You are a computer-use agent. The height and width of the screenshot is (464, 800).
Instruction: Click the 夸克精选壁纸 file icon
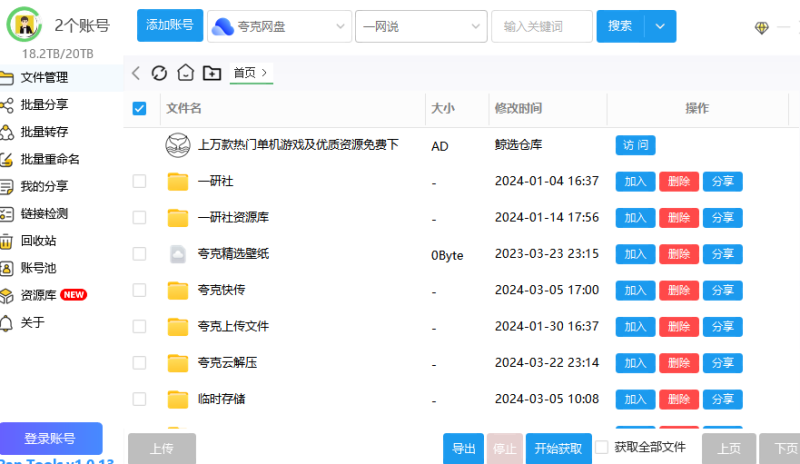178,254
